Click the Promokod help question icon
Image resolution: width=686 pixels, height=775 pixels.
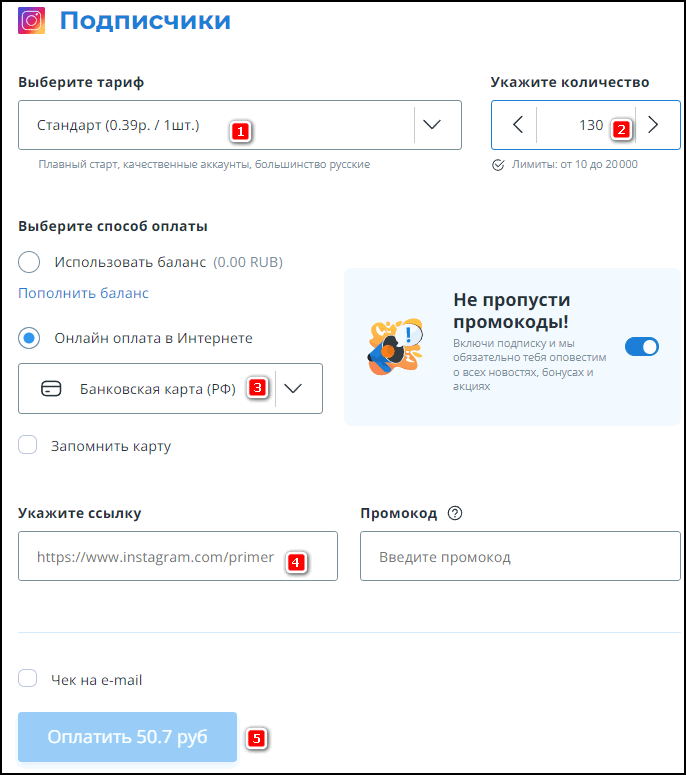click(x=455, y=513)
